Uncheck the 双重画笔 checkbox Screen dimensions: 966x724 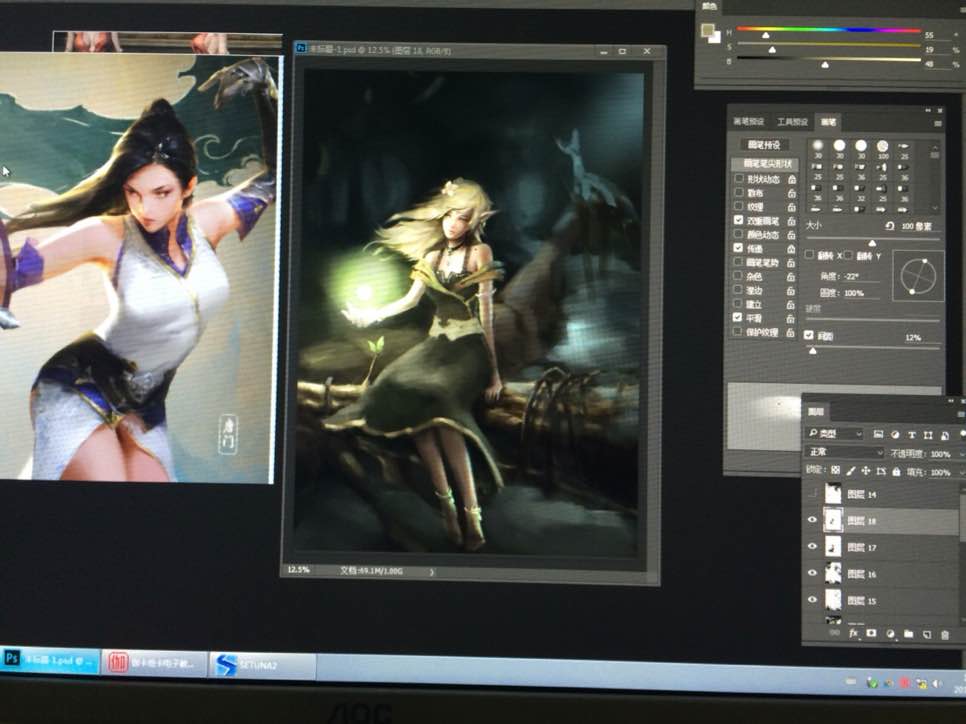click(x=738, y=220)
